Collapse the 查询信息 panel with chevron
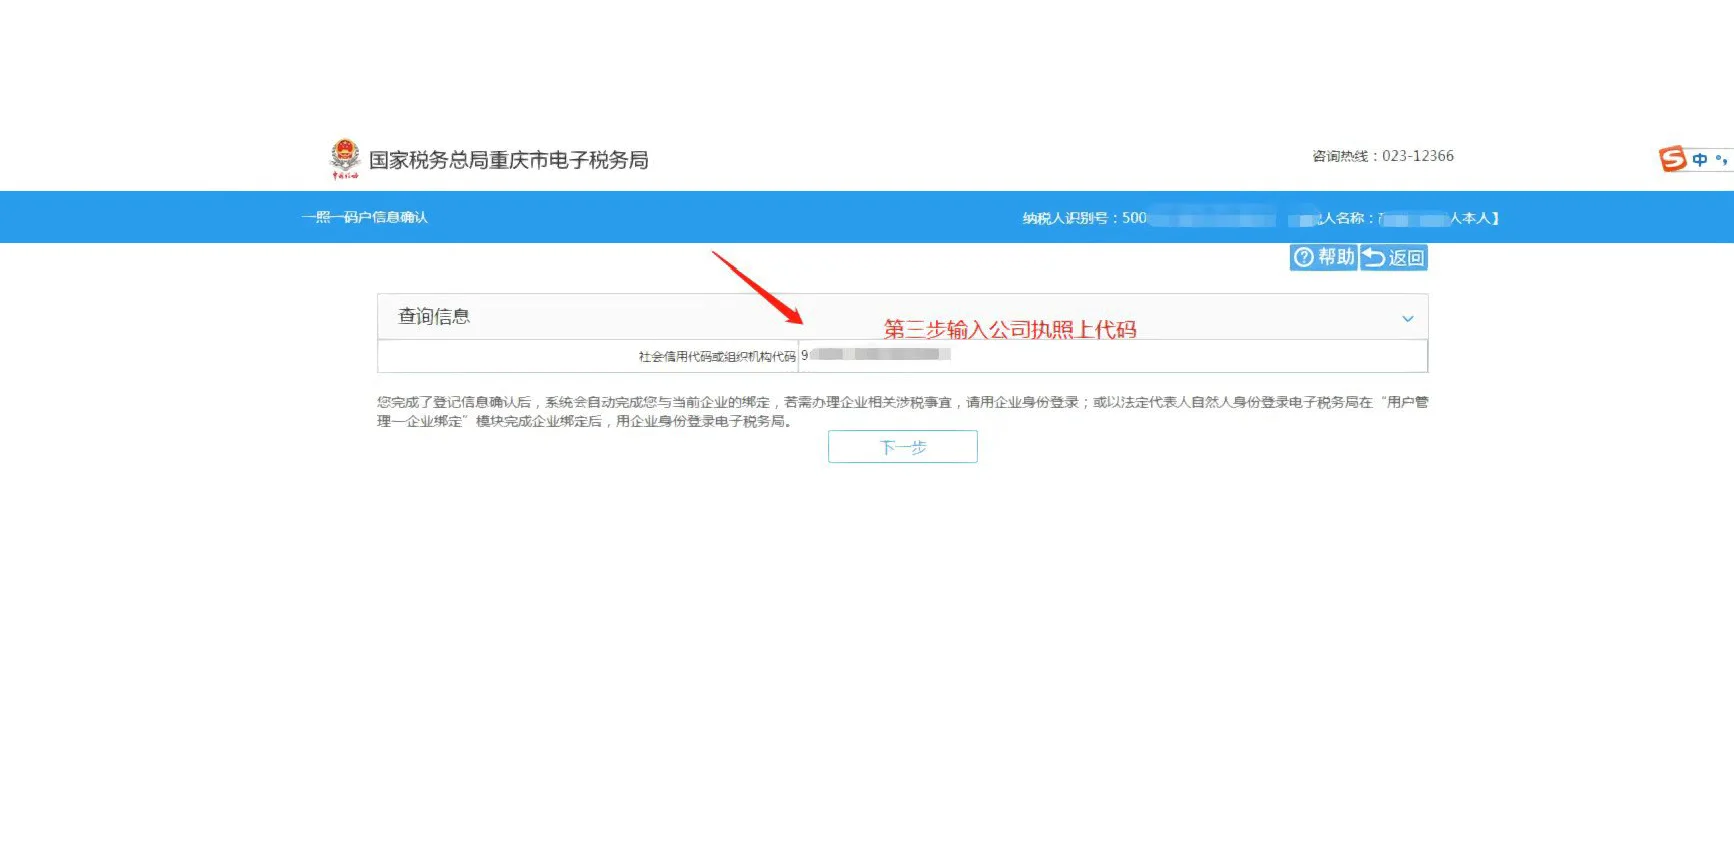This screenshot has width=1734, height=867. click(x=1407, y=319)
